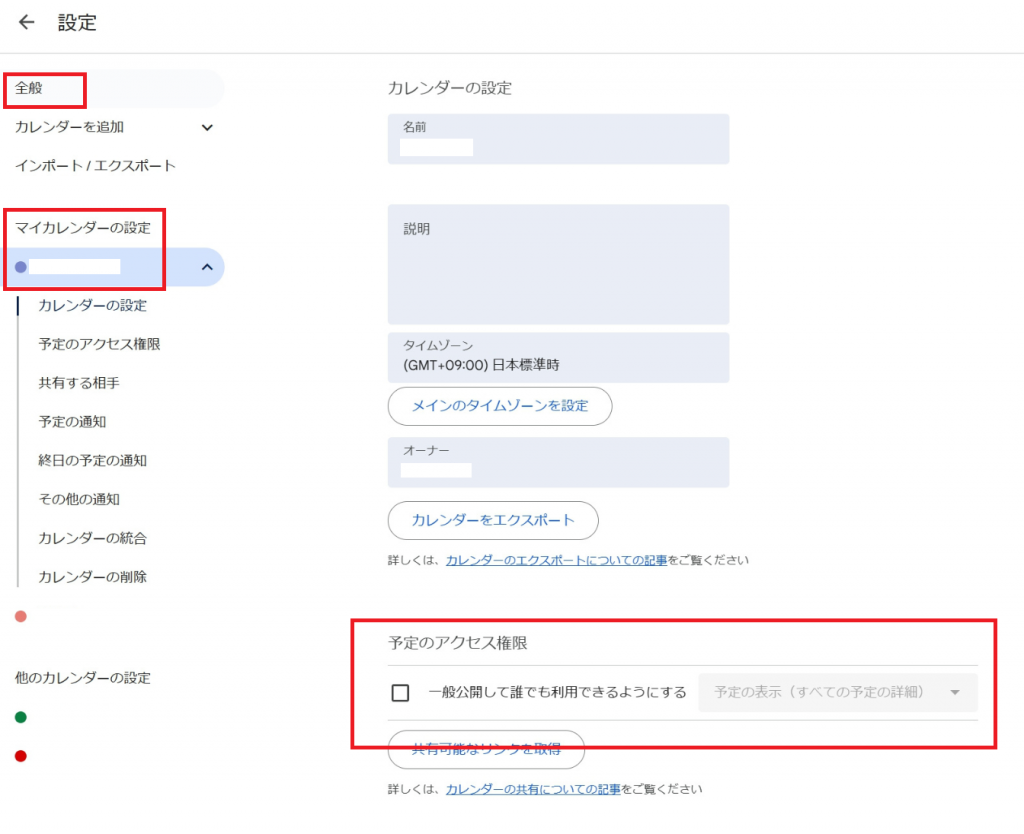Open 予定の表示（すべての予定の詳細） dropdown
The width and height of the screenshot is (1024, 834).
tap(838, 692)
